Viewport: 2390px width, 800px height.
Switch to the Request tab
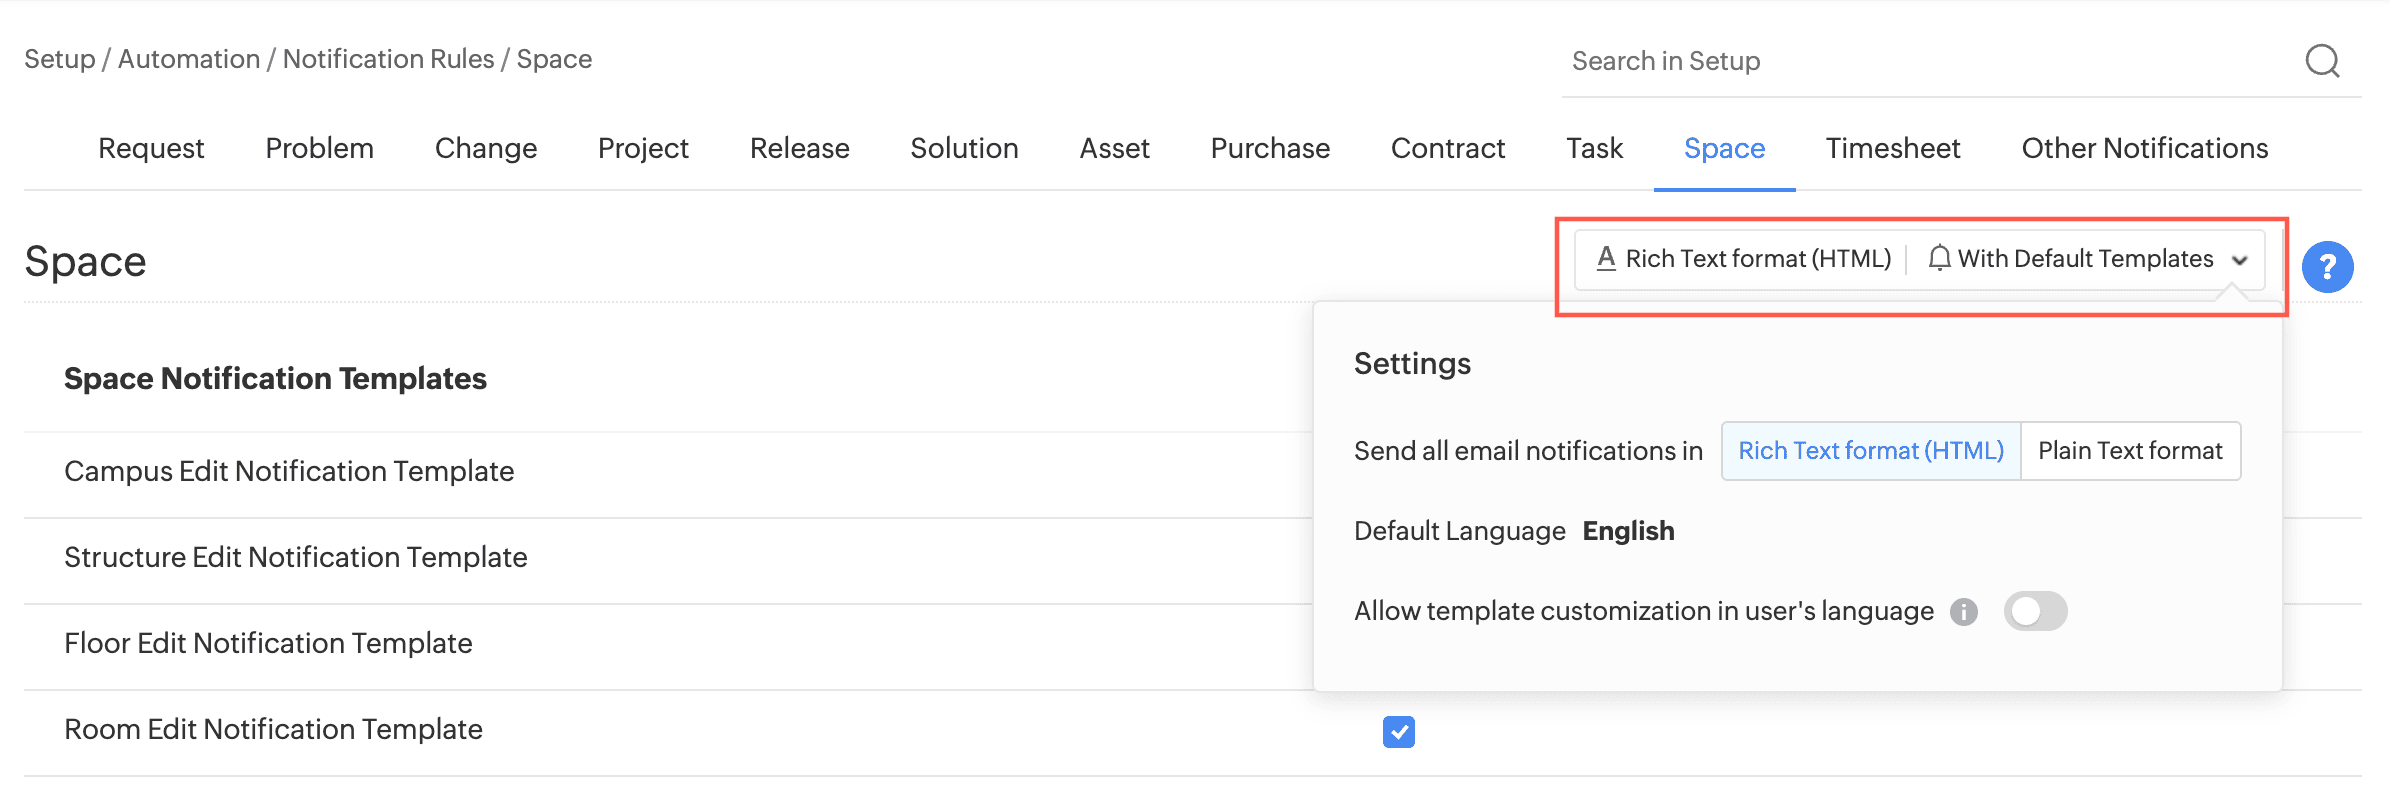[151, 148]
